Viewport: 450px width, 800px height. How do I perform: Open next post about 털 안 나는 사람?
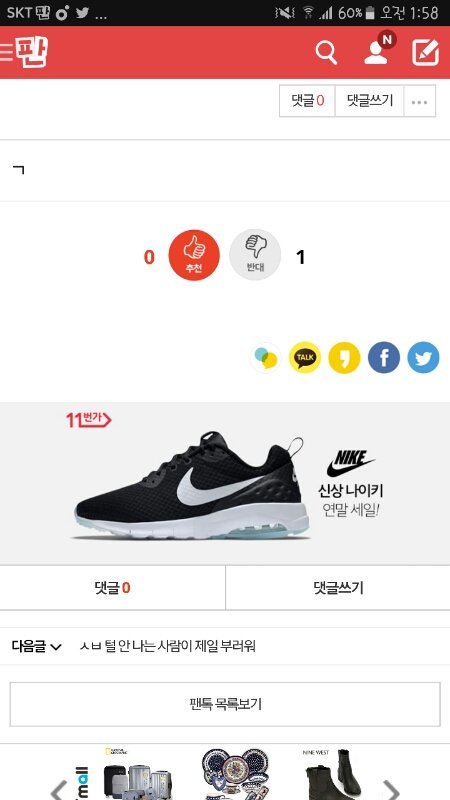(x=168, y=646)
